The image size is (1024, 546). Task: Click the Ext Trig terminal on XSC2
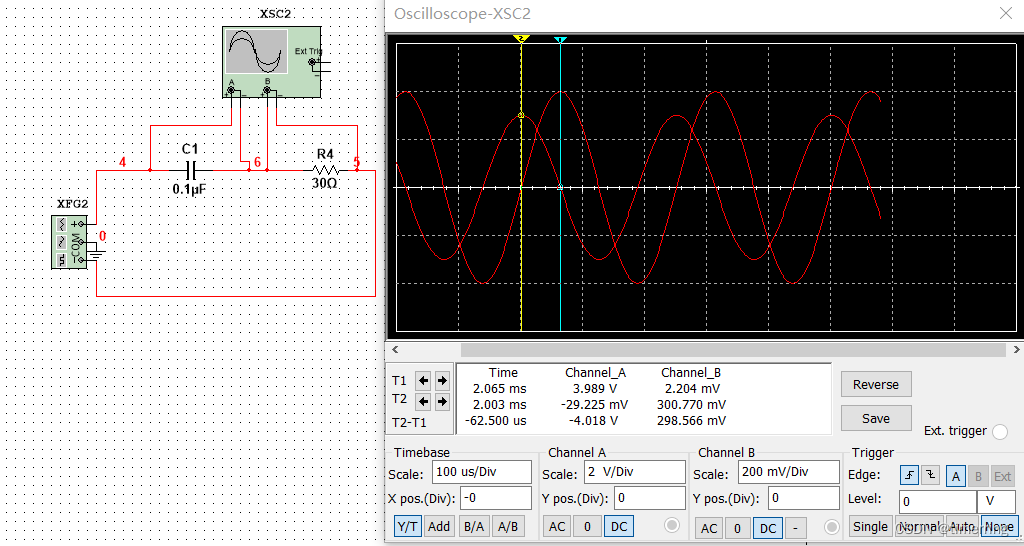[x=312, y=63]
